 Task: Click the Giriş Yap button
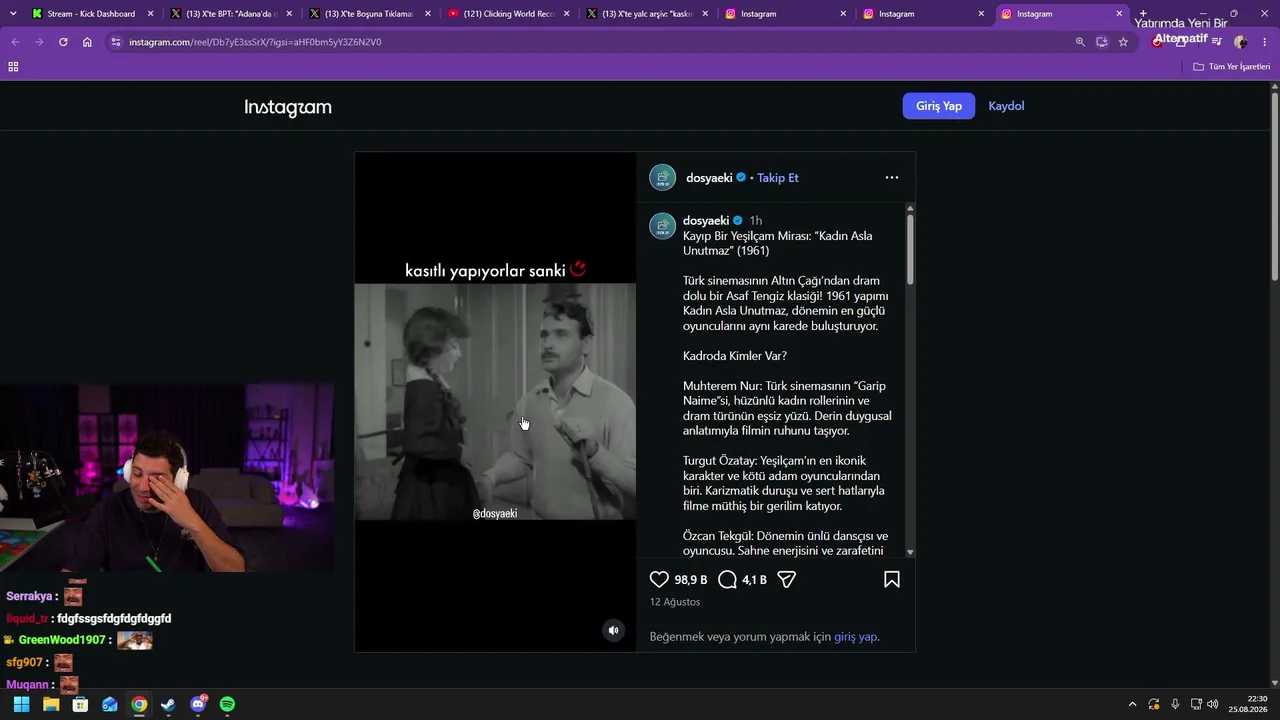(x=939, y=106)
